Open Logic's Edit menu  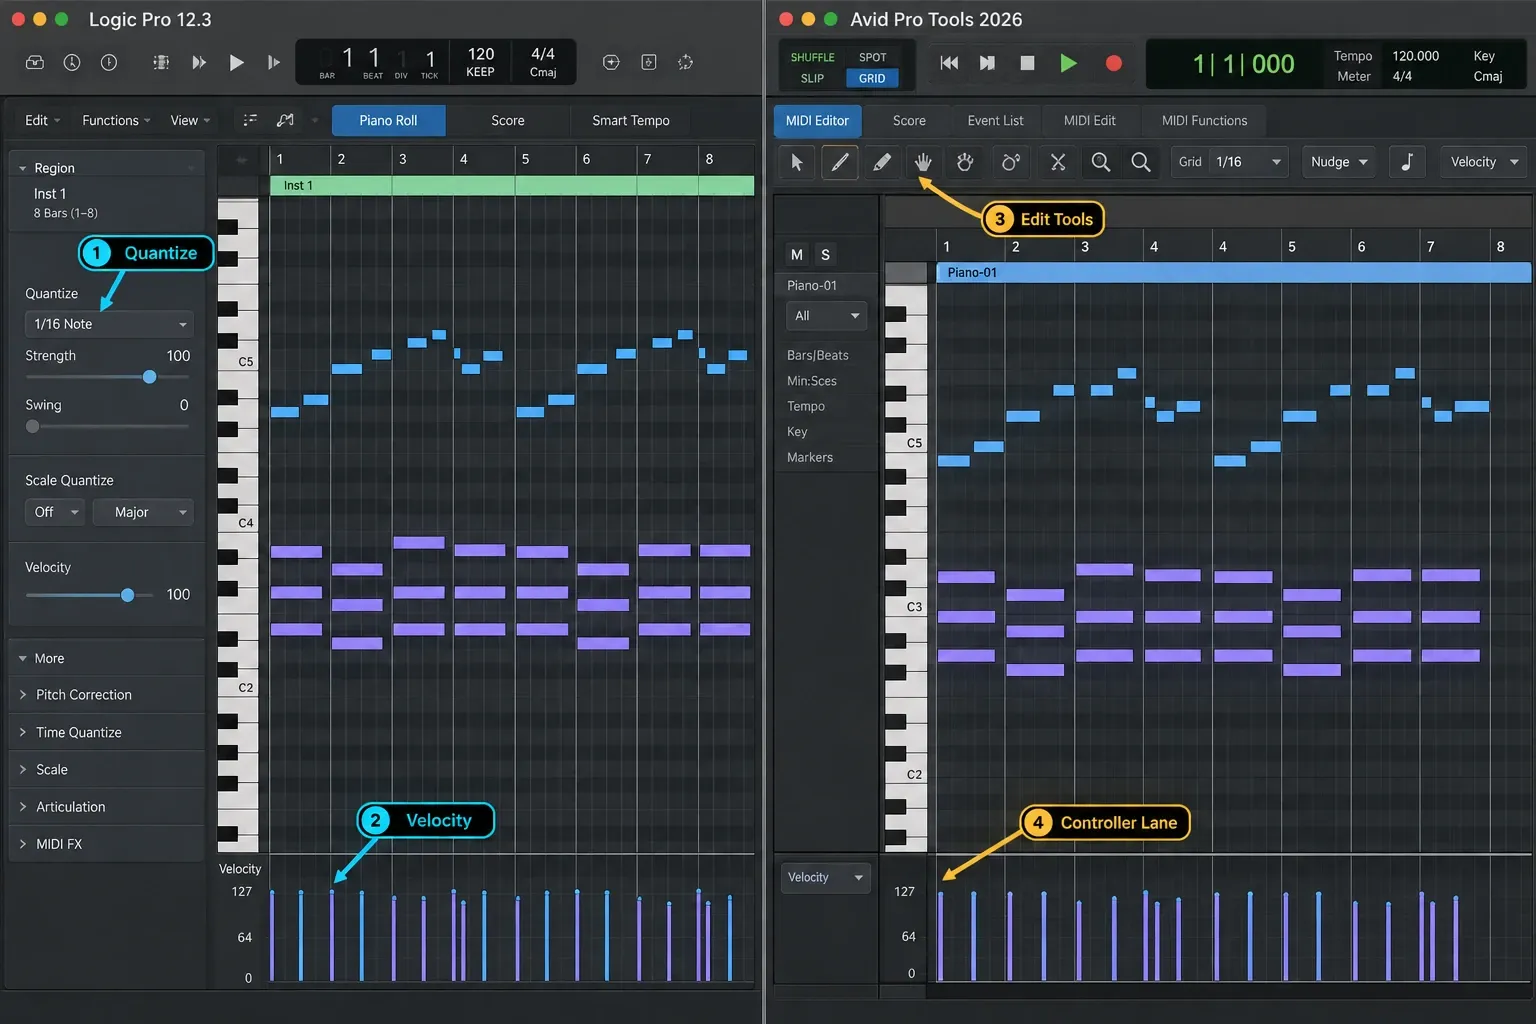(x=42, y=120)
